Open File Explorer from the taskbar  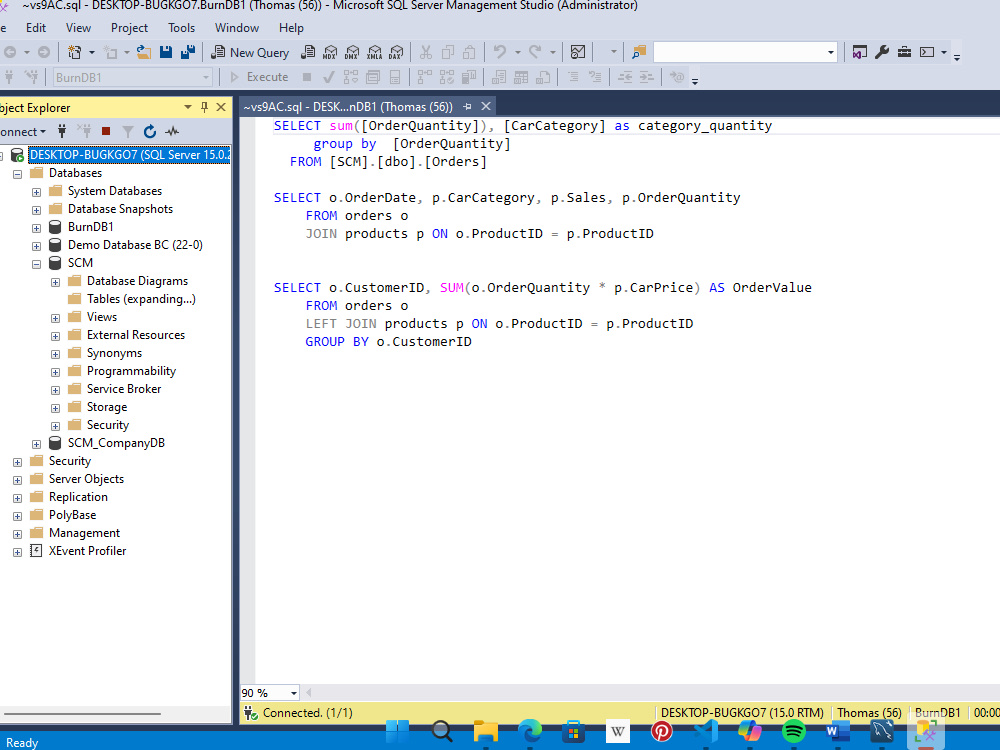pyautogui.click(x=485, y=732)
